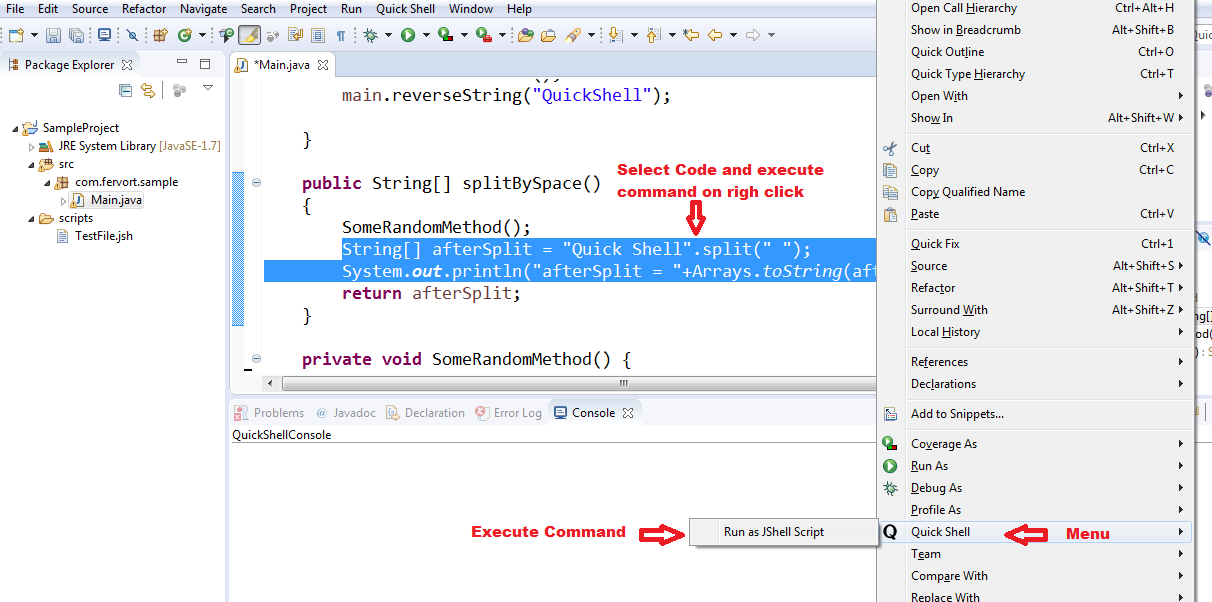Click the Open Type toolbar icon

point(227,35)
